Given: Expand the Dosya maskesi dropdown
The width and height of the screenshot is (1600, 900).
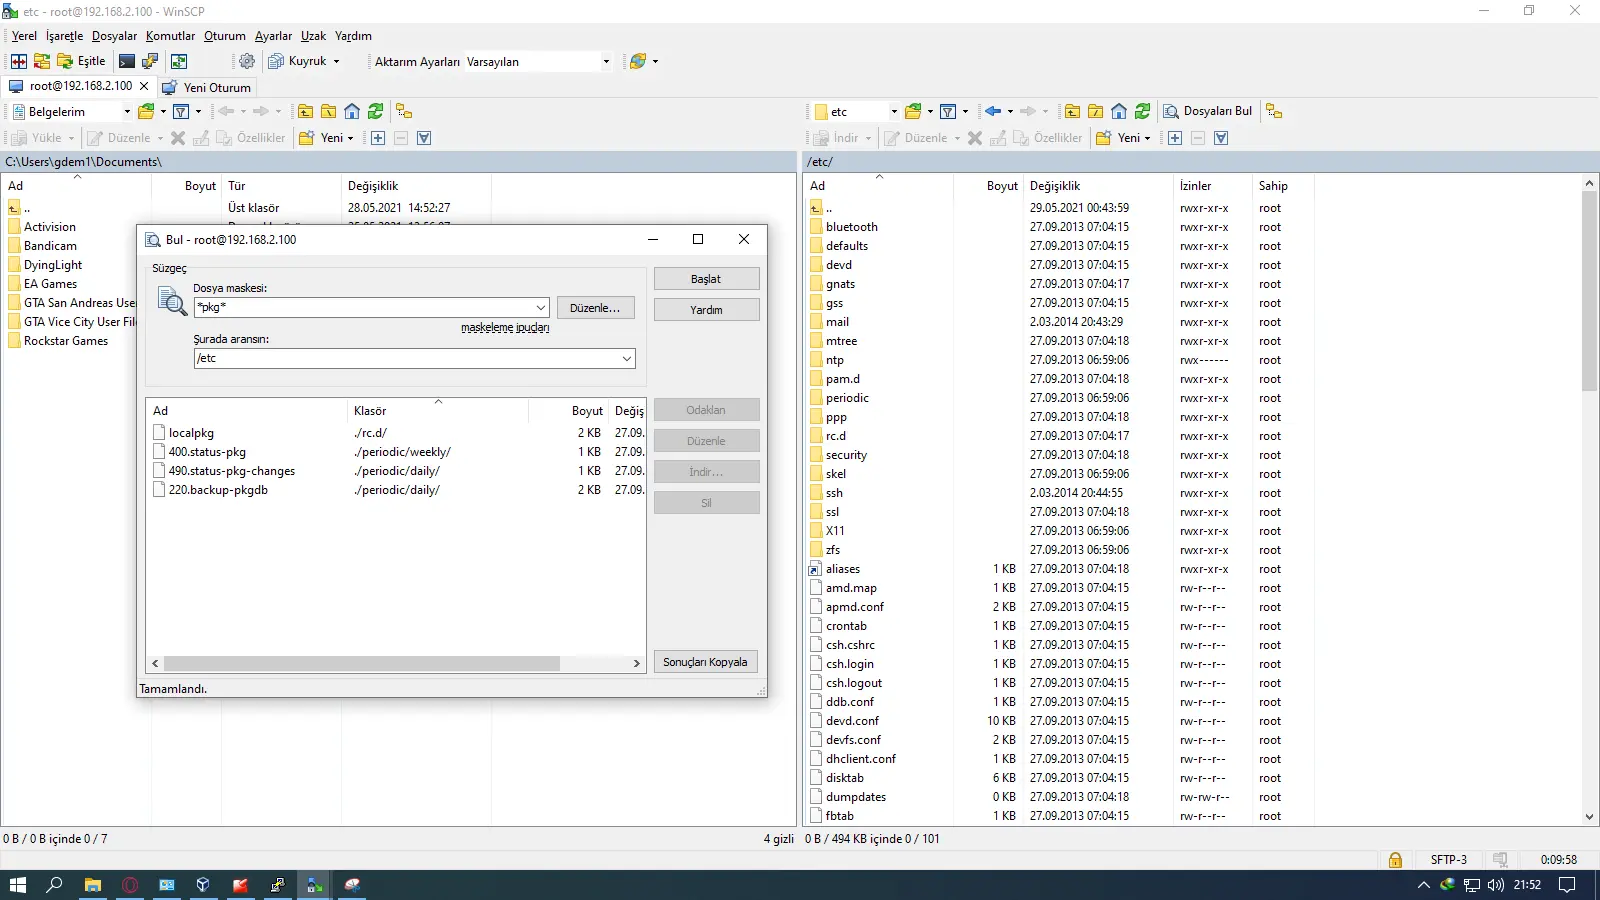Looking at the screenshot, I should (541, 308).
